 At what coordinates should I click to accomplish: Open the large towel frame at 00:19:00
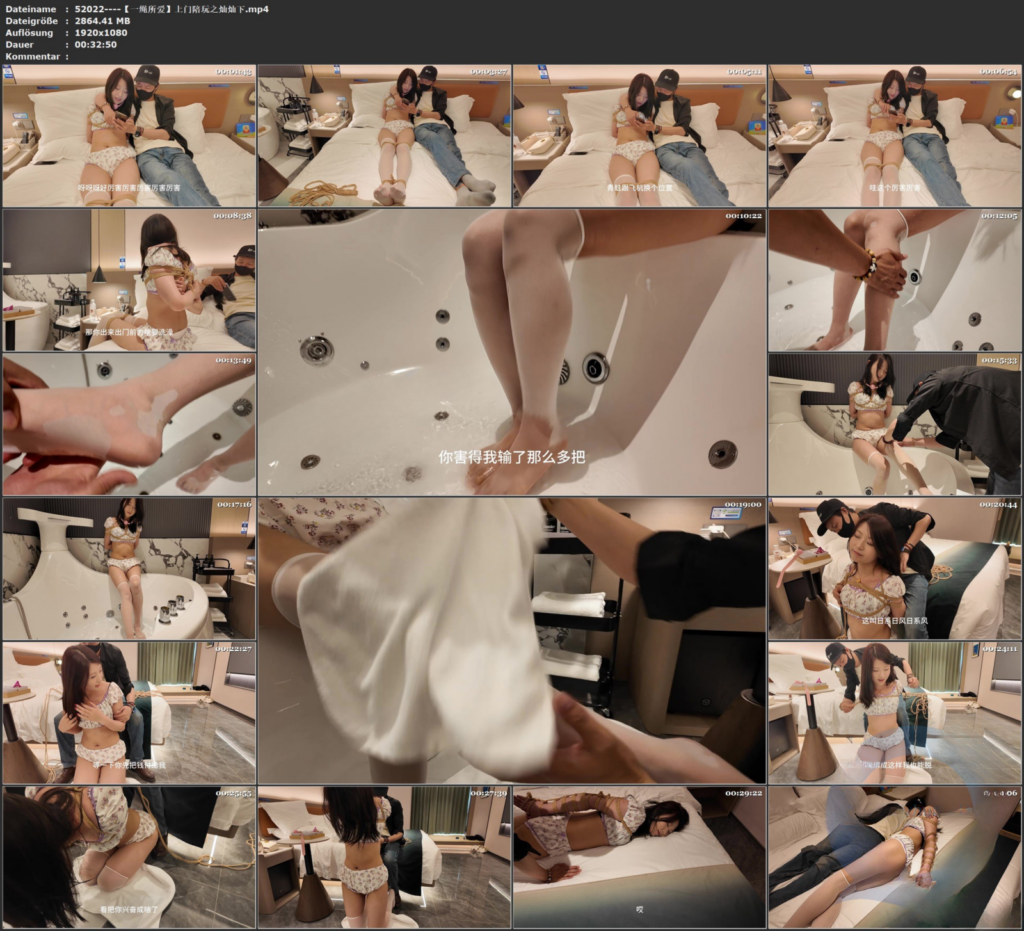point(512,641)
